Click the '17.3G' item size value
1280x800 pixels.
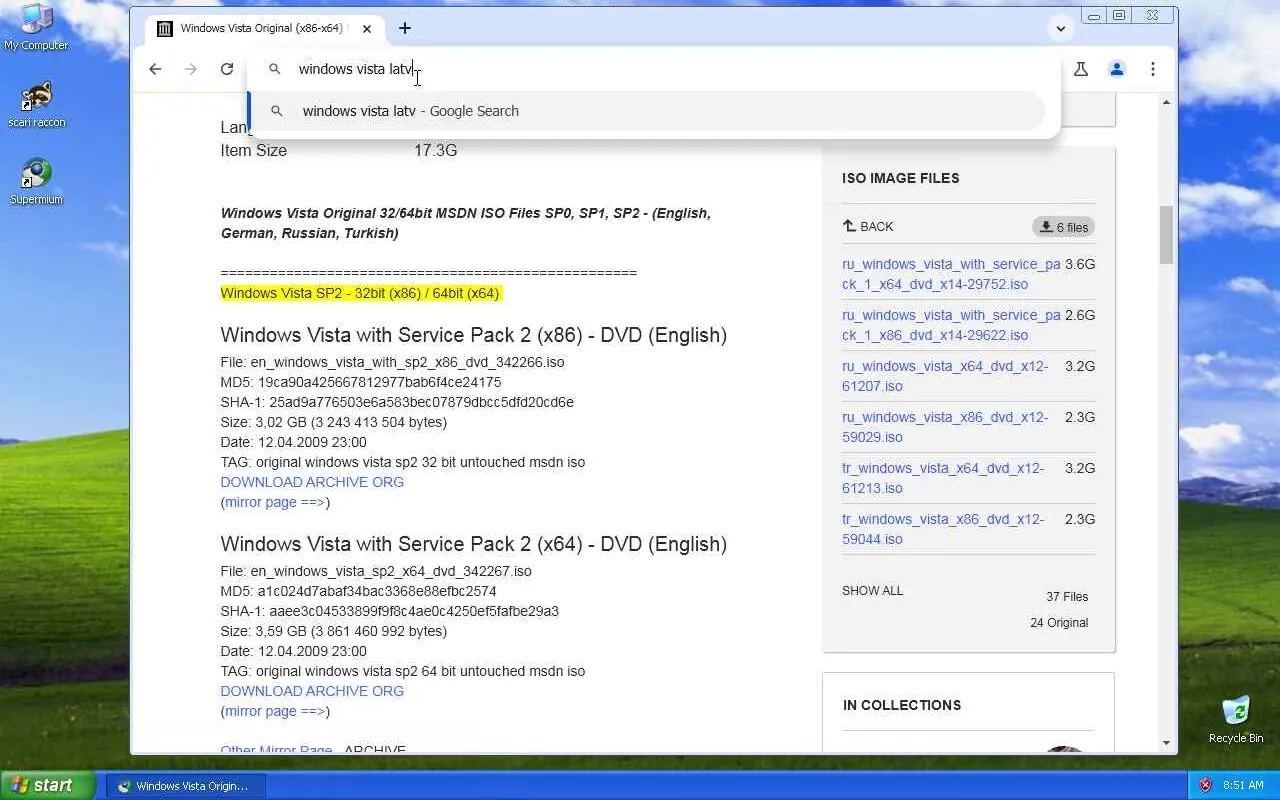436,151
